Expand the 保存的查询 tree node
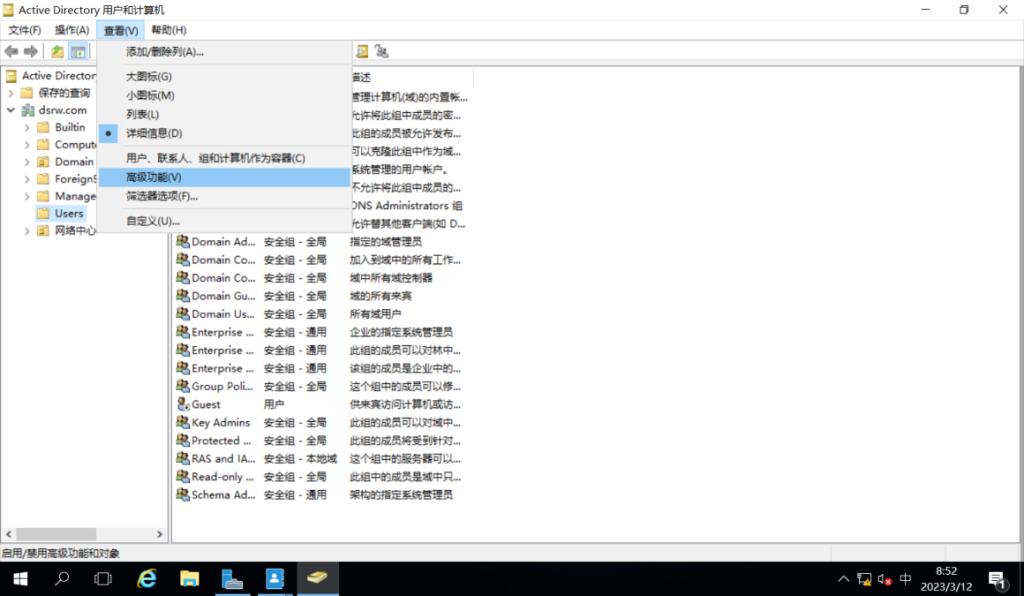This screenshot has width=1024, height=596. [10, 93]
